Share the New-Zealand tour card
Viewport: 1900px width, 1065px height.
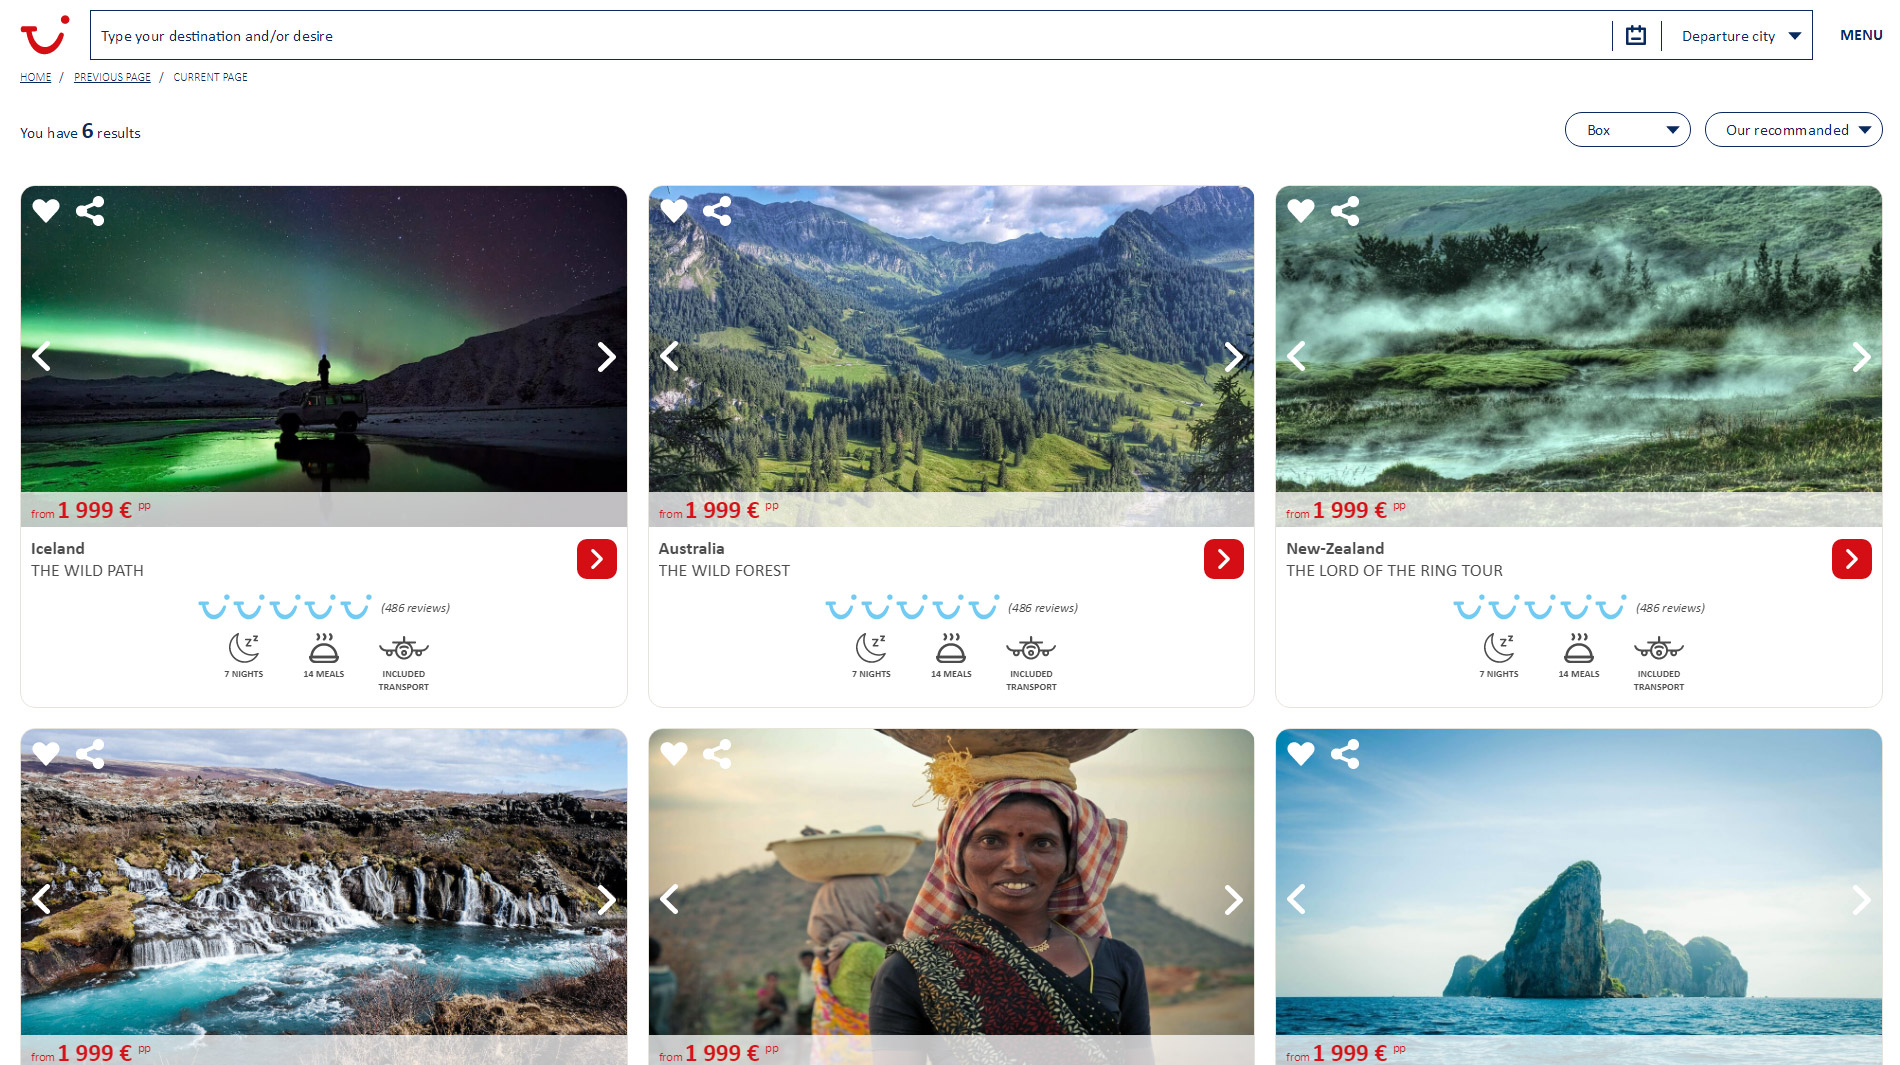tap(1345, 211)
